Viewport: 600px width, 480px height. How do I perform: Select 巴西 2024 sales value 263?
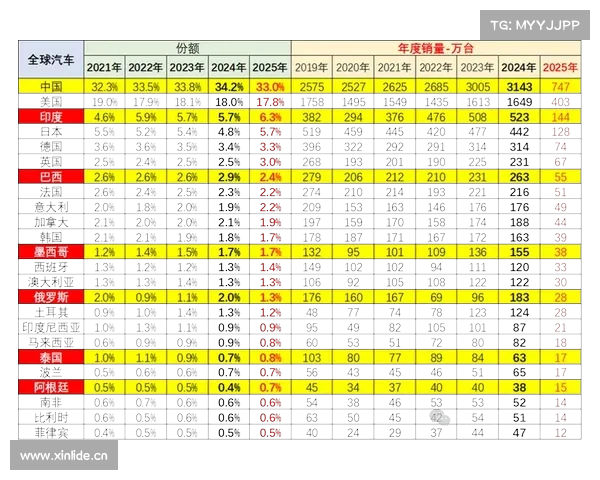coord(519,177)
